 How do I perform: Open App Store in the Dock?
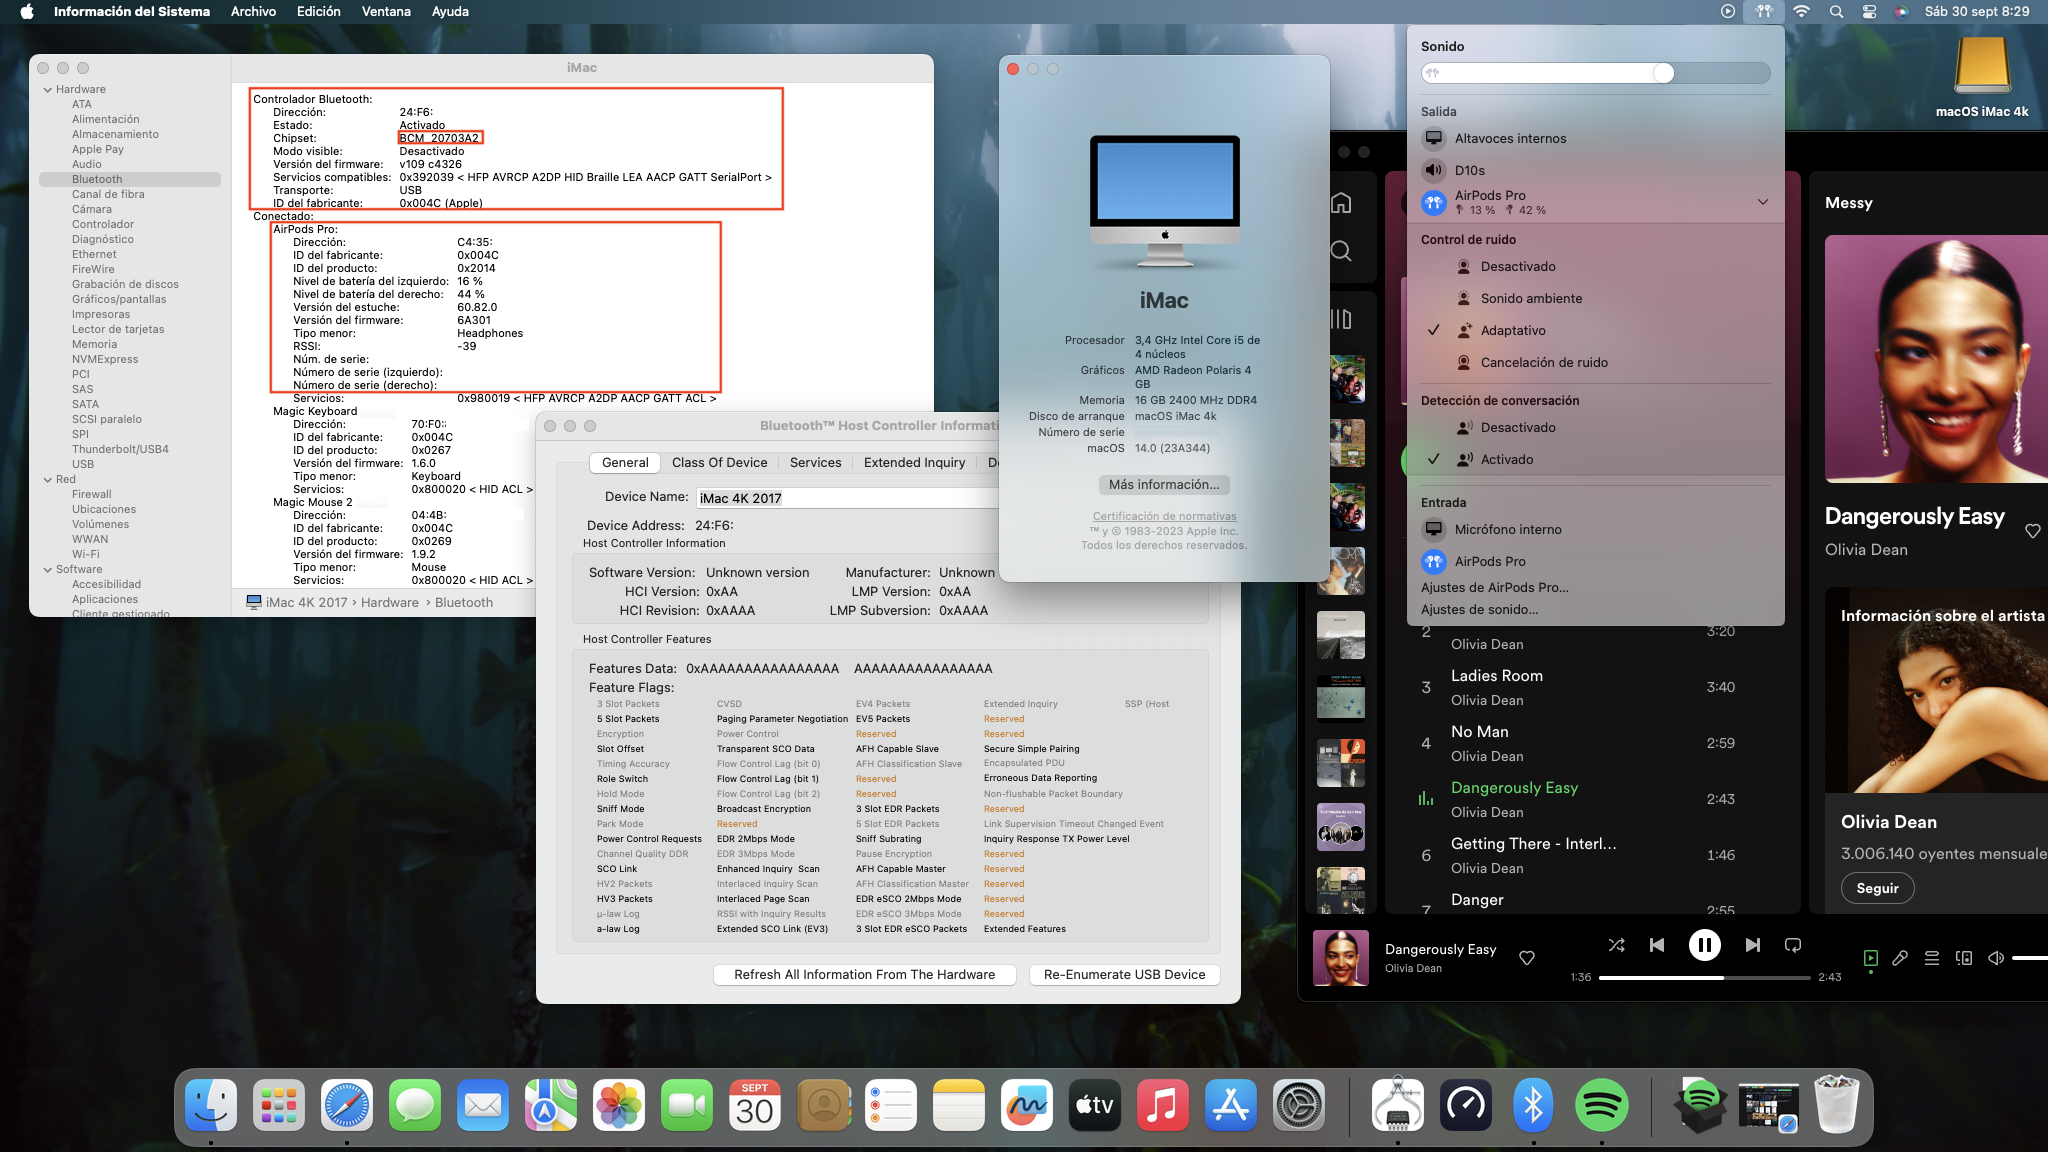1231,1105
